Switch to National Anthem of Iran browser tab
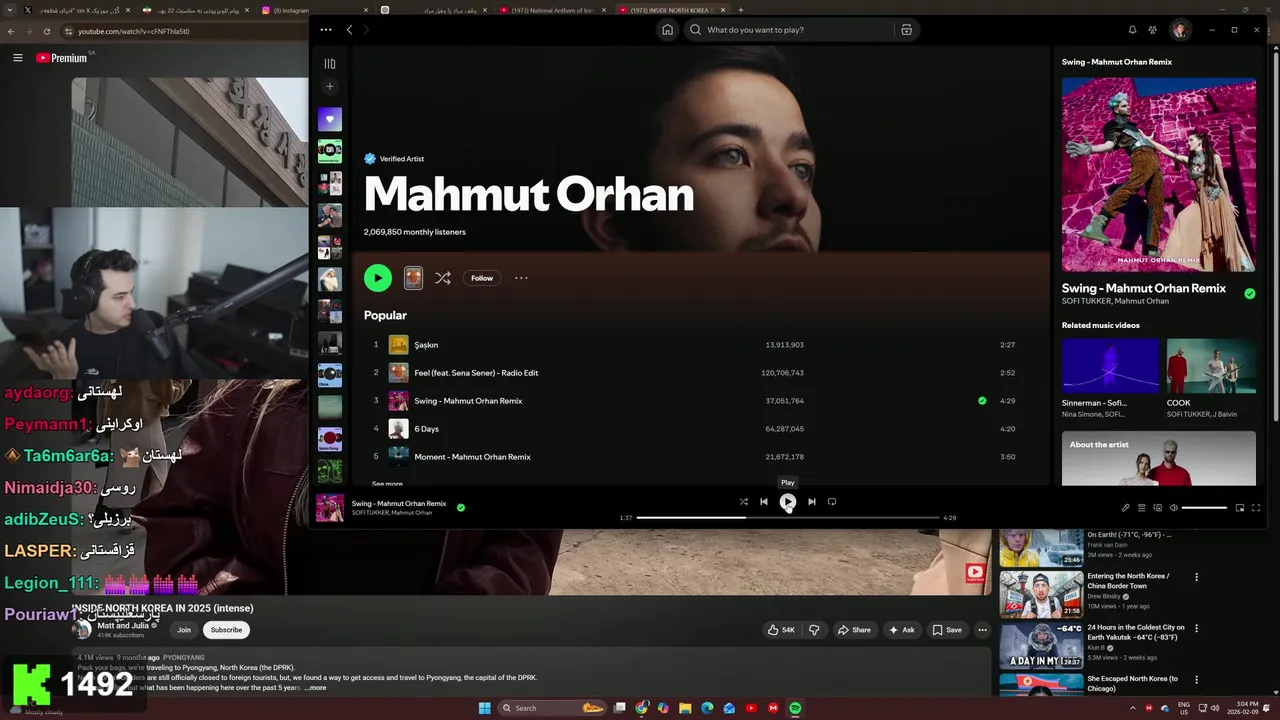The width and height of the screenshot is (1280, 720). pos(550,10)
